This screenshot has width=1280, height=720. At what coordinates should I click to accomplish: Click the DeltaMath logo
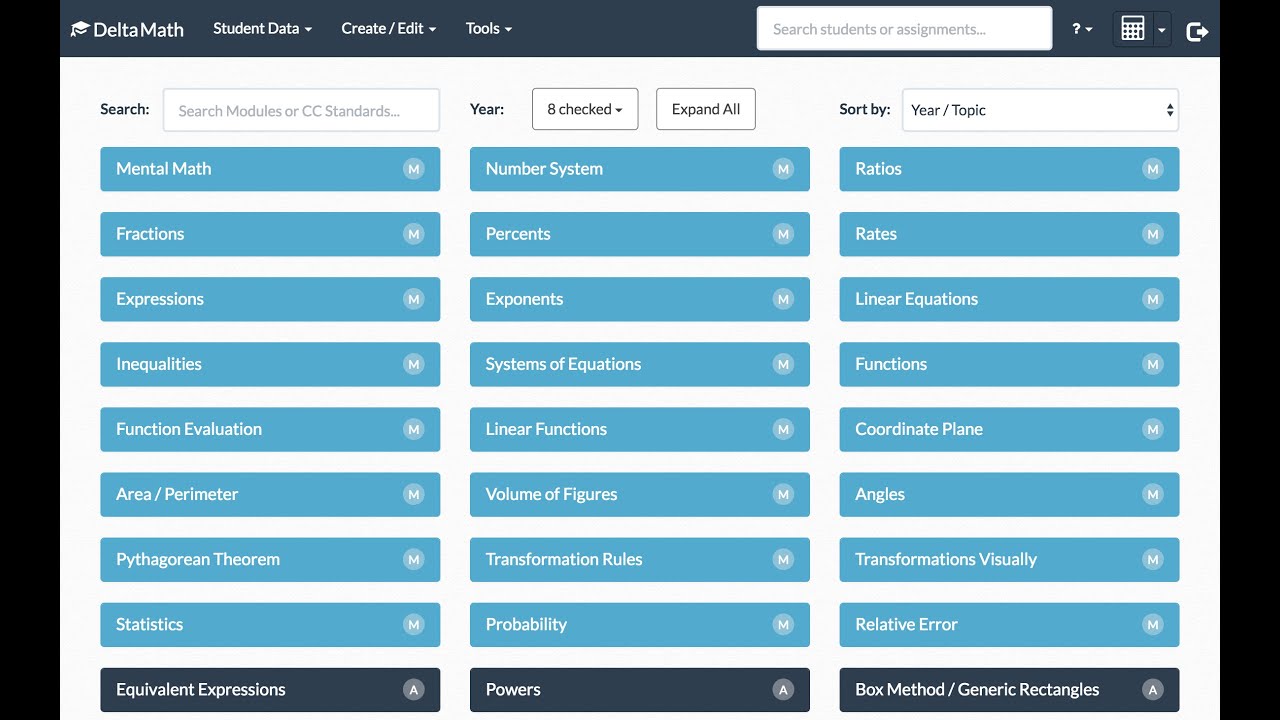pos(127,29)
